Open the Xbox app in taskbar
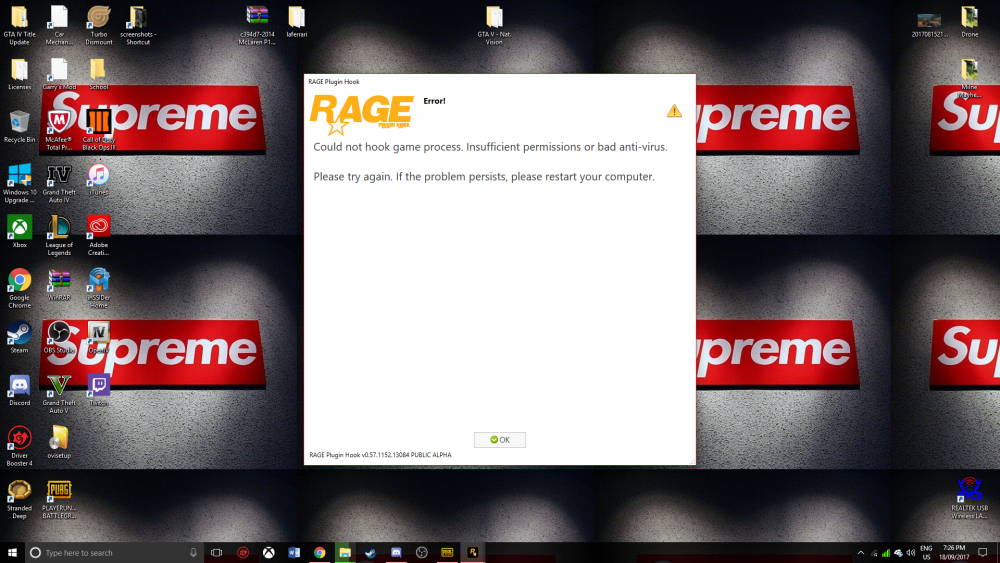The height and width of the screenshot is (563, 1000). 268,552
